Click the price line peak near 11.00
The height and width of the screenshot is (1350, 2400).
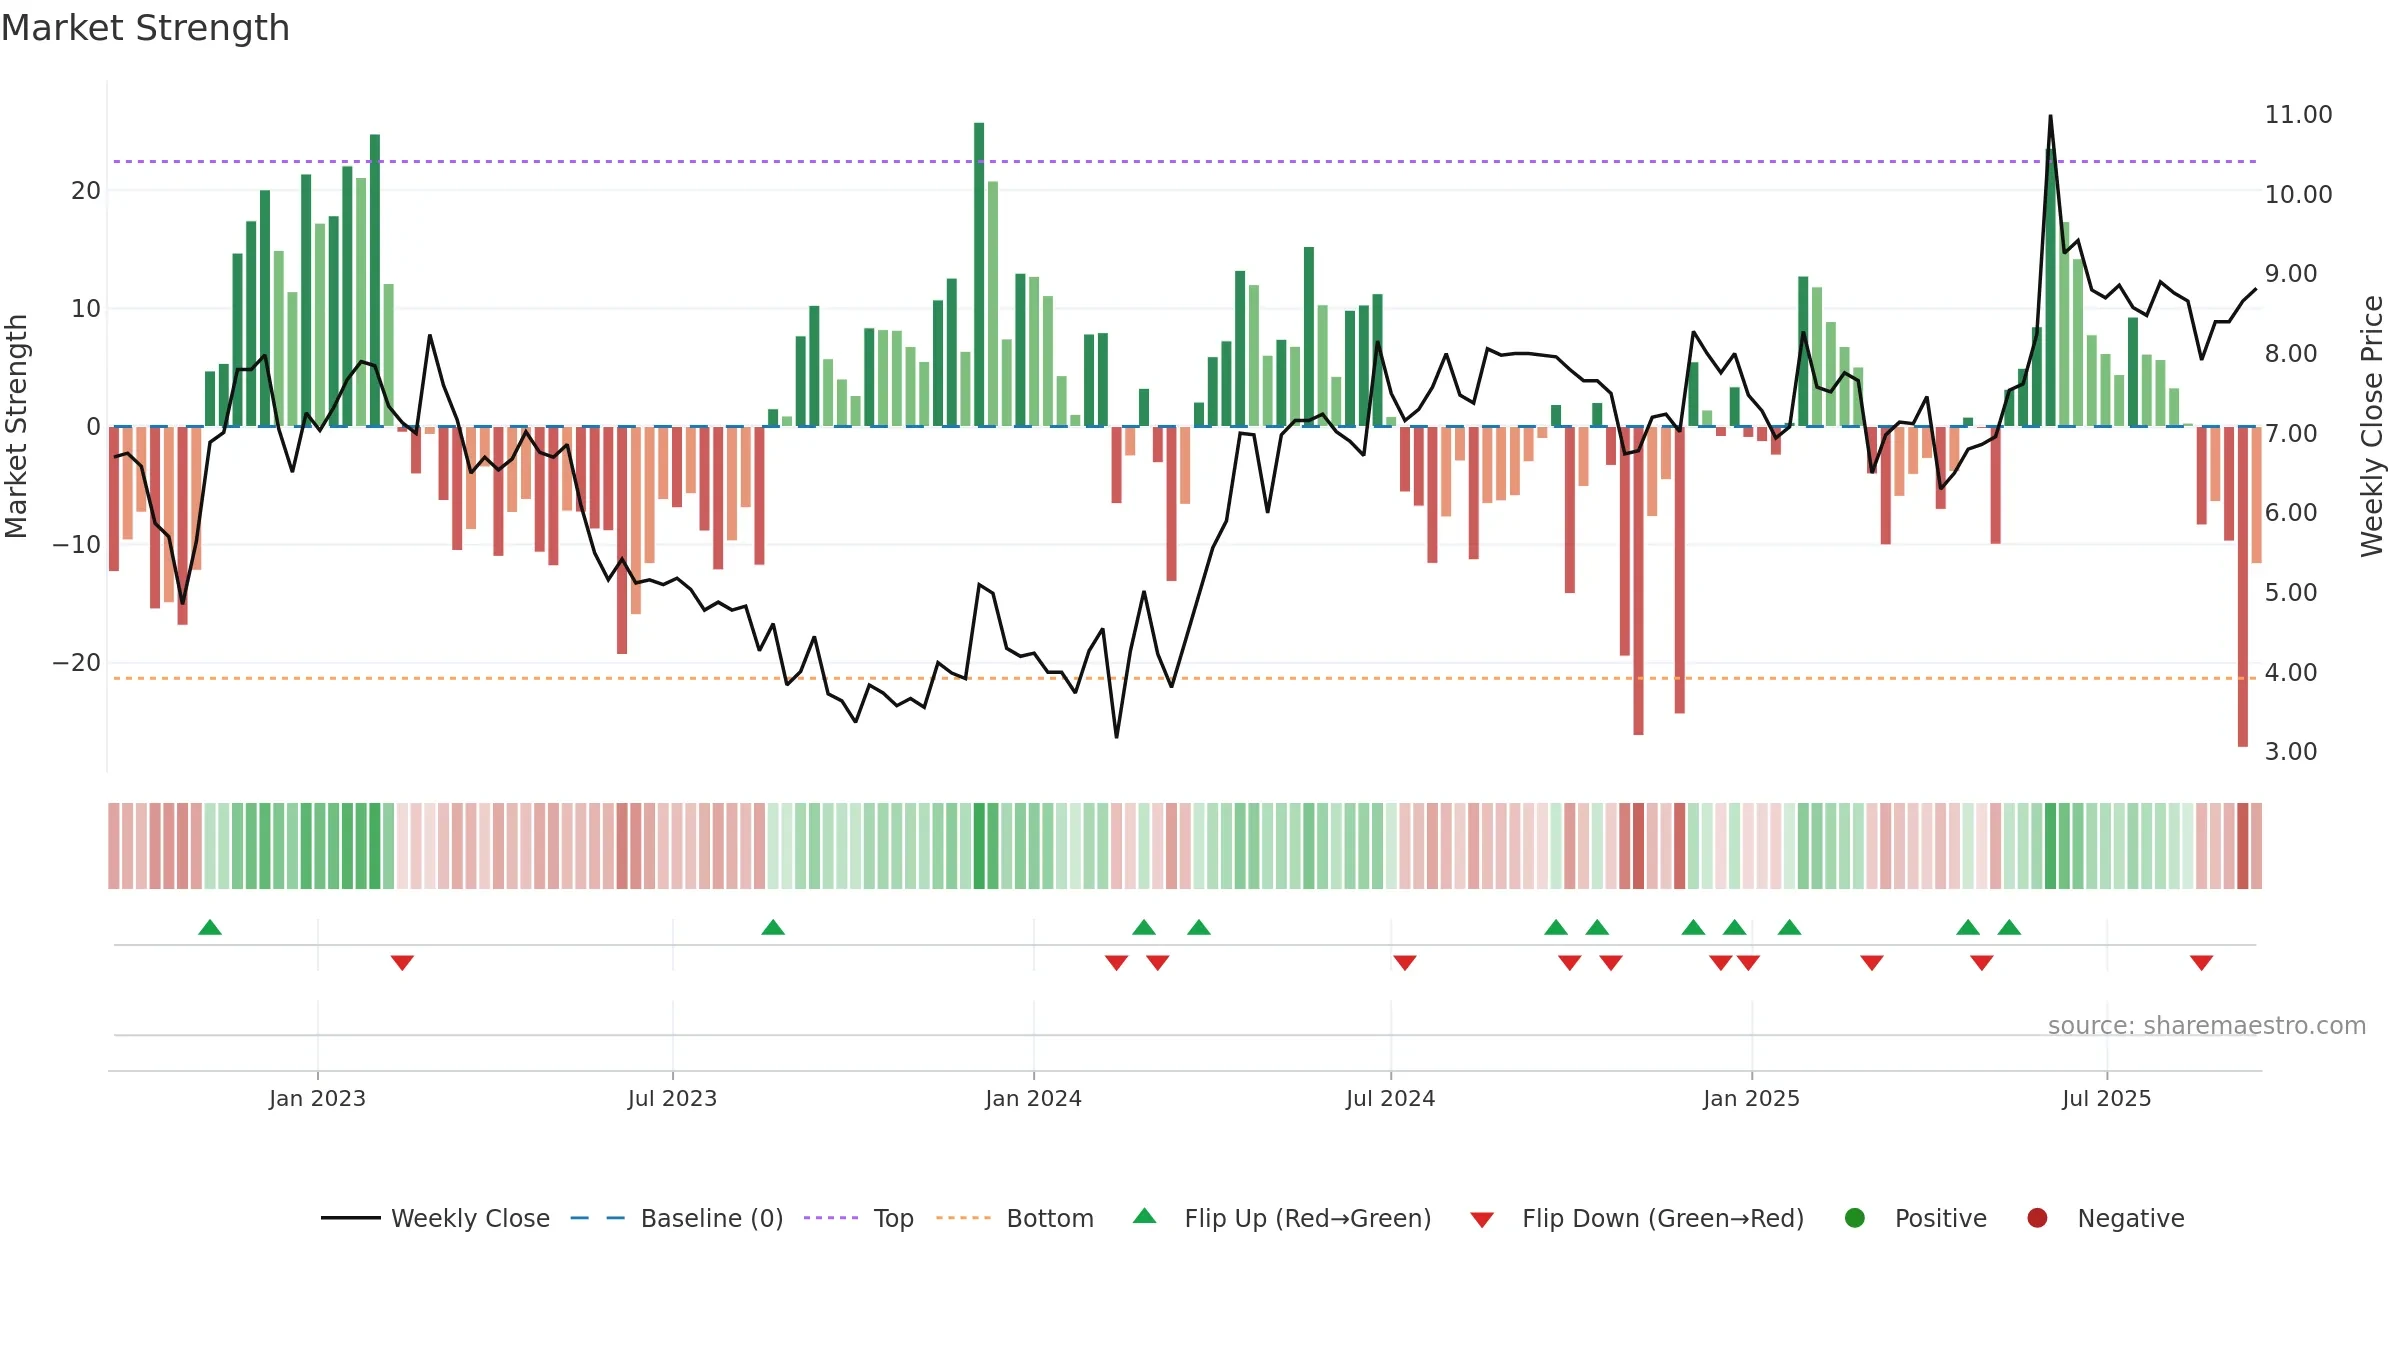2050,117
